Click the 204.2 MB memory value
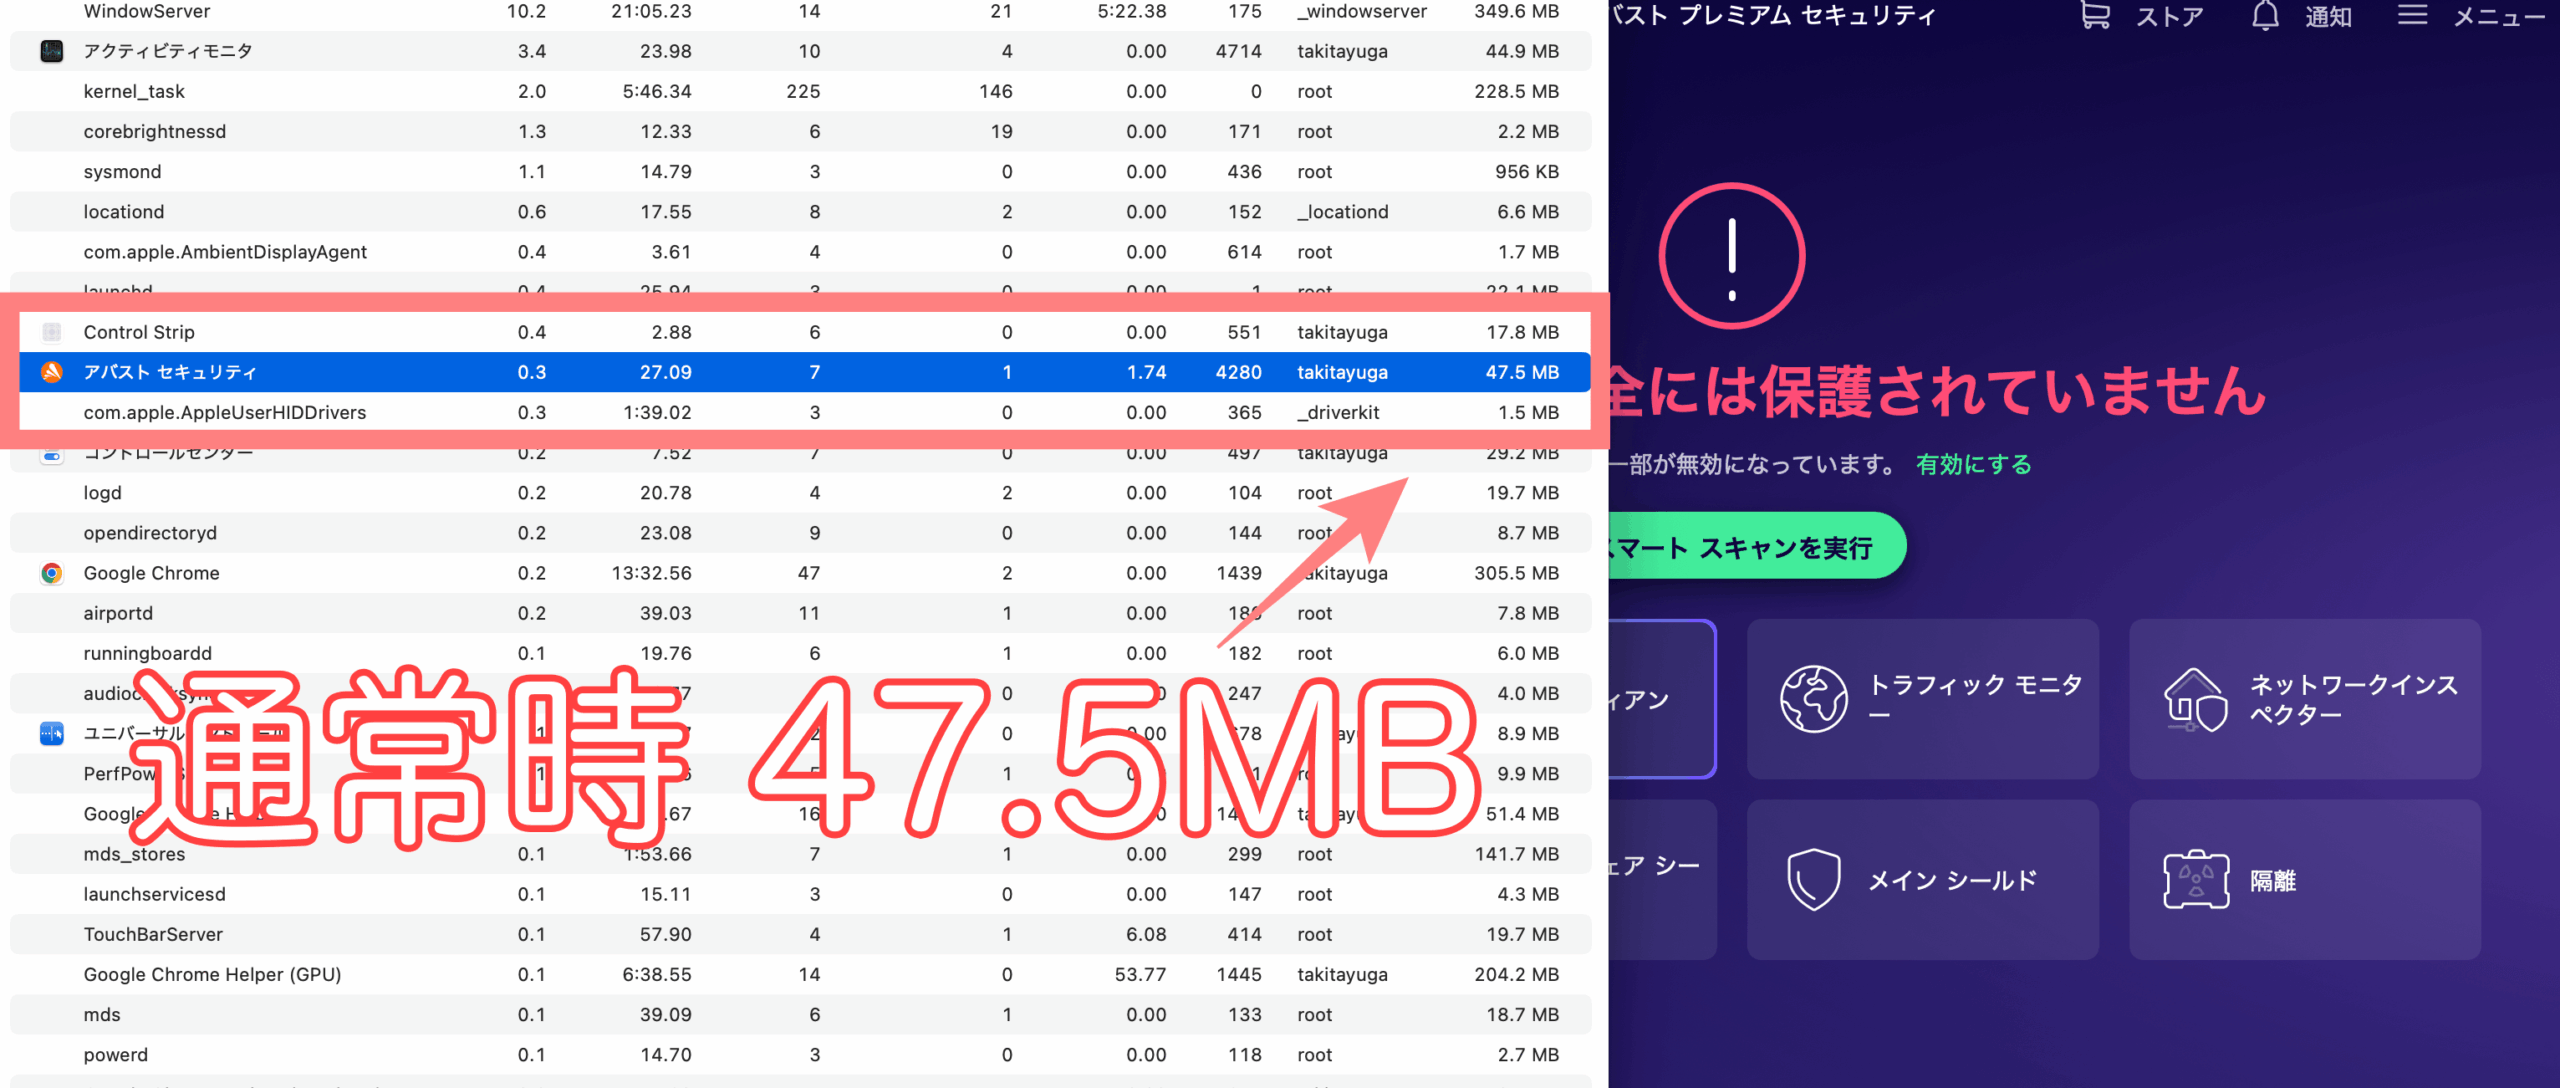Viewport: 2560px width, 1088px height. pos(1516,974)
